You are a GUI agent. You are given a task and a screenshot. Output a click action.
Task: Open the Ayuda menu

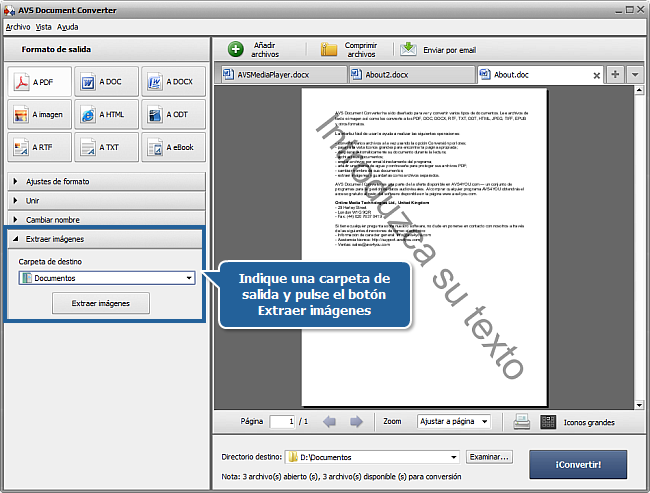(x=68, y=27)
